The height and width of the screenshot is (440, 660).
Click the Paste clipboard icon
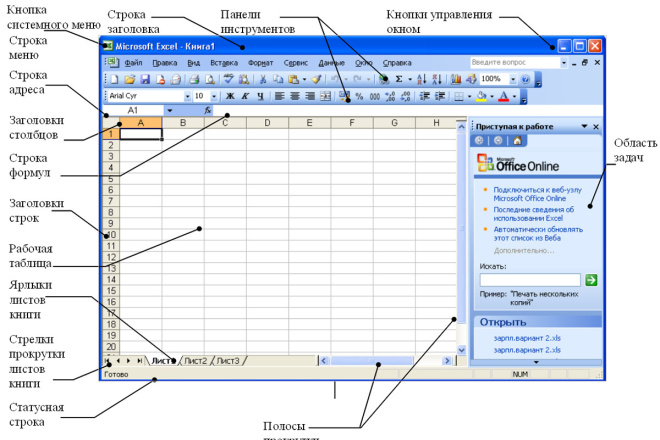293,79
